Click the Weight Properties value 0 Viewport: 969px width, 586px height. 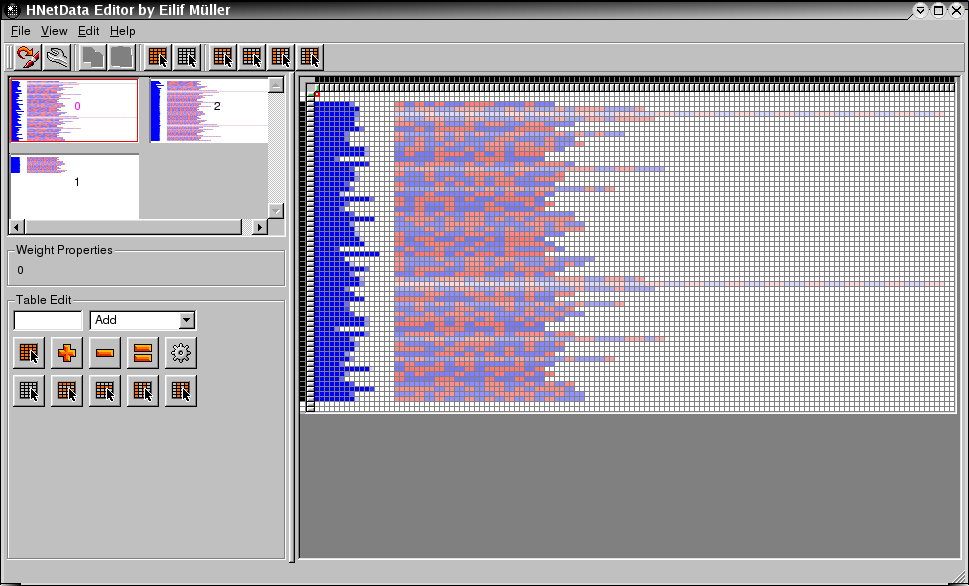pos(20,270)
